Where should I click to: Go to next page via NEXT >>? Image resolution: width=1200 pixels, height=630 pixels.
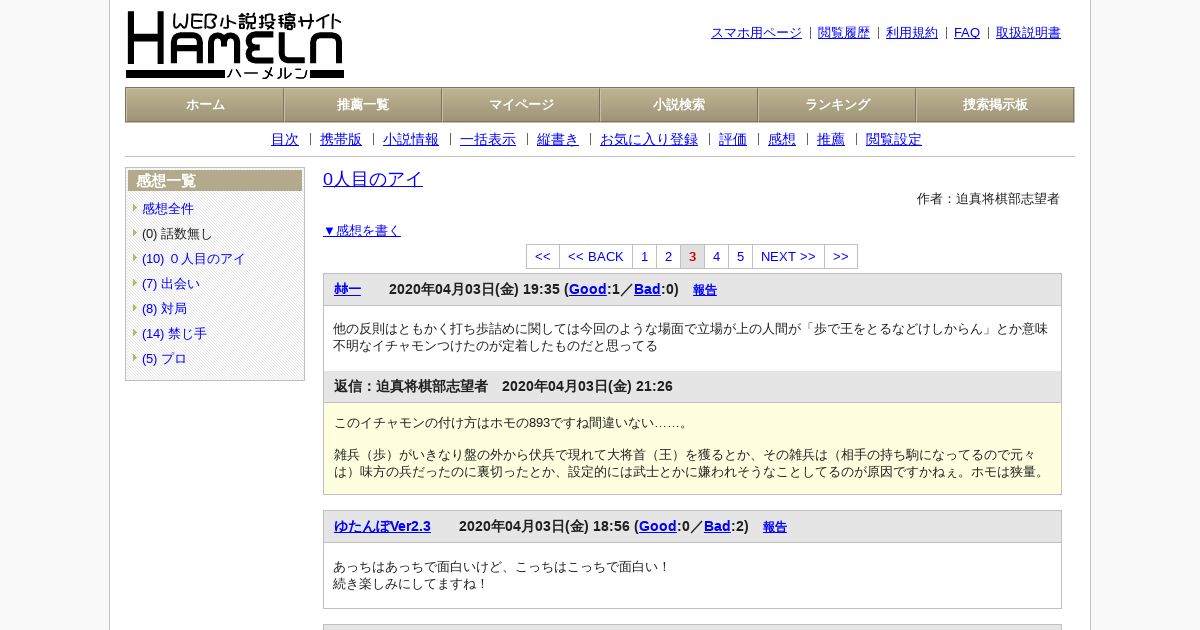tap(788, 256)
